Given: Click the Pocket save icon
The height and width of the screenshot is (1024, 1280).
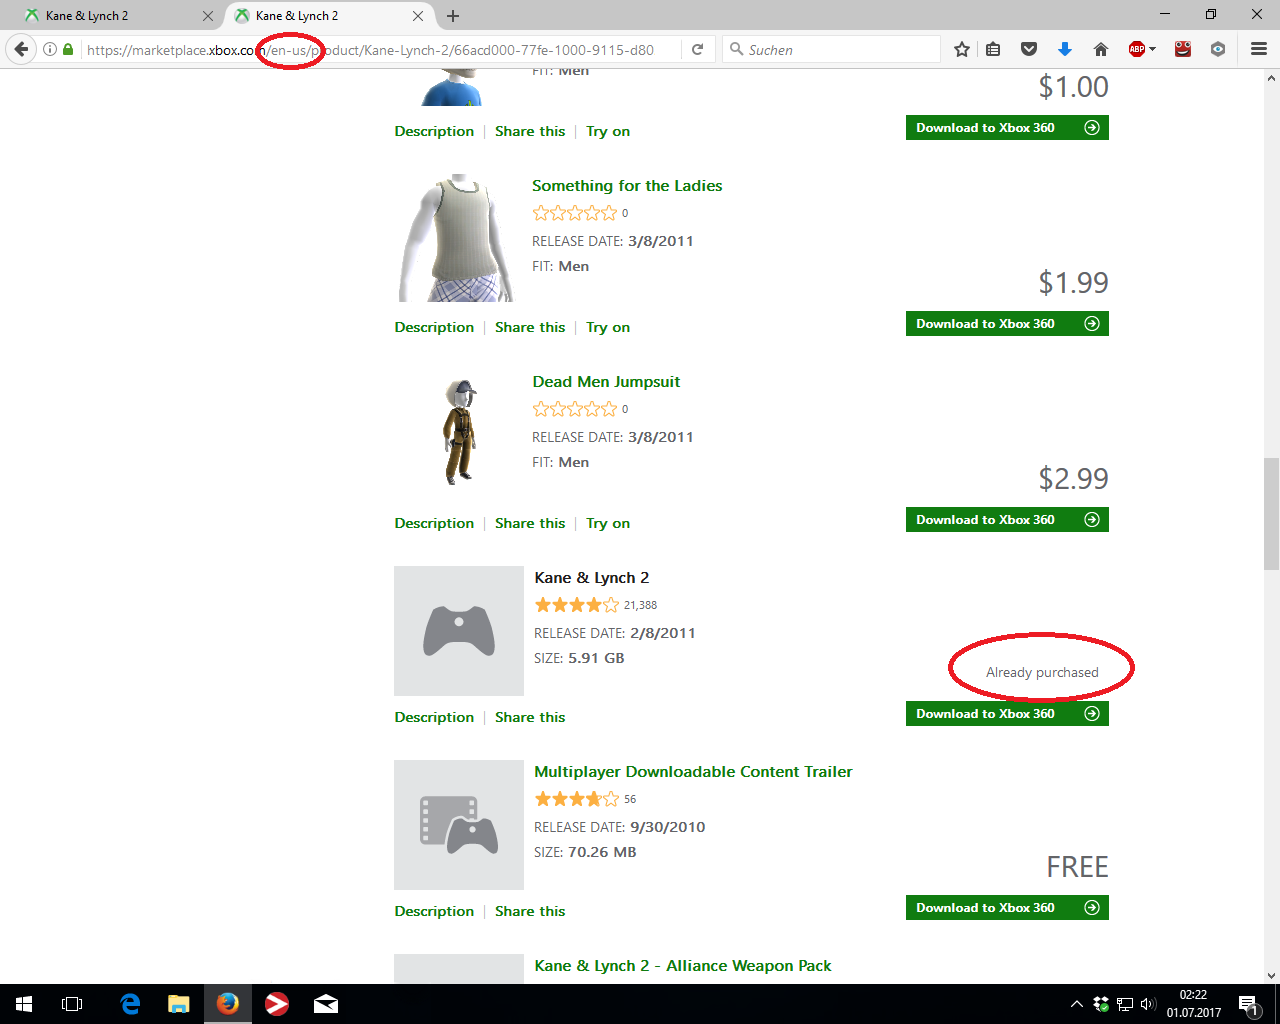Looking at the screenshot, I should coord(1029,49).
